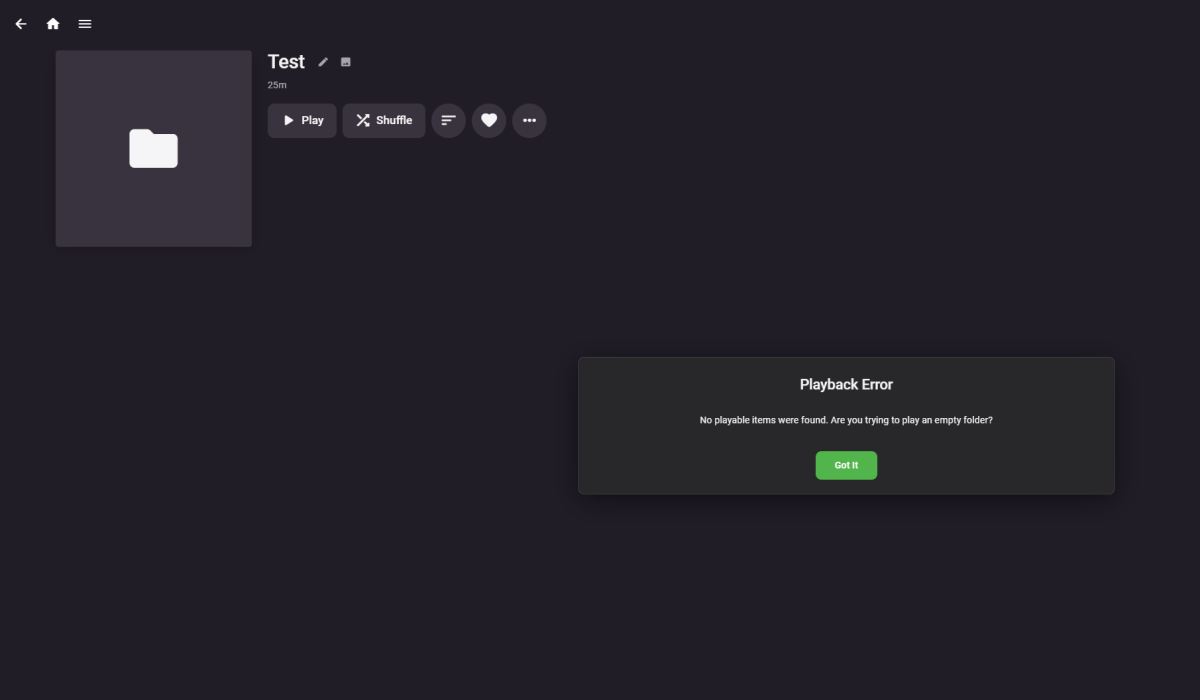Dismiss the error by clicking Got It

point(846,465)
